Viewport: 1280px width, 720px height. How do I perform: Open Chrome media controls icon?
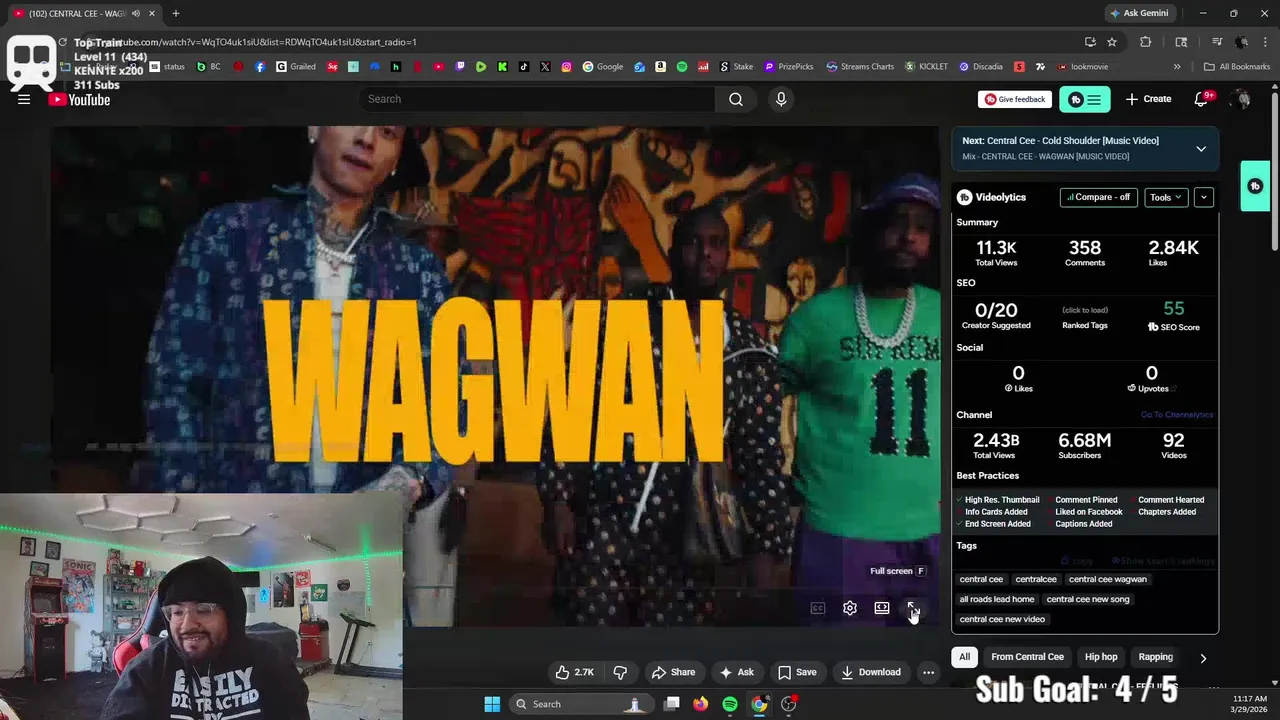(x=1217, y=42)
